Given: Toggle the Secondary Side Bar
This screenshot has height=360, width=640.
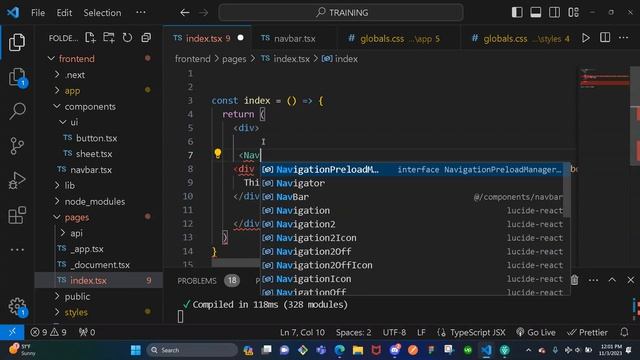Looking at the screenshot, I should pyautogui.click(x=554, y=13).
